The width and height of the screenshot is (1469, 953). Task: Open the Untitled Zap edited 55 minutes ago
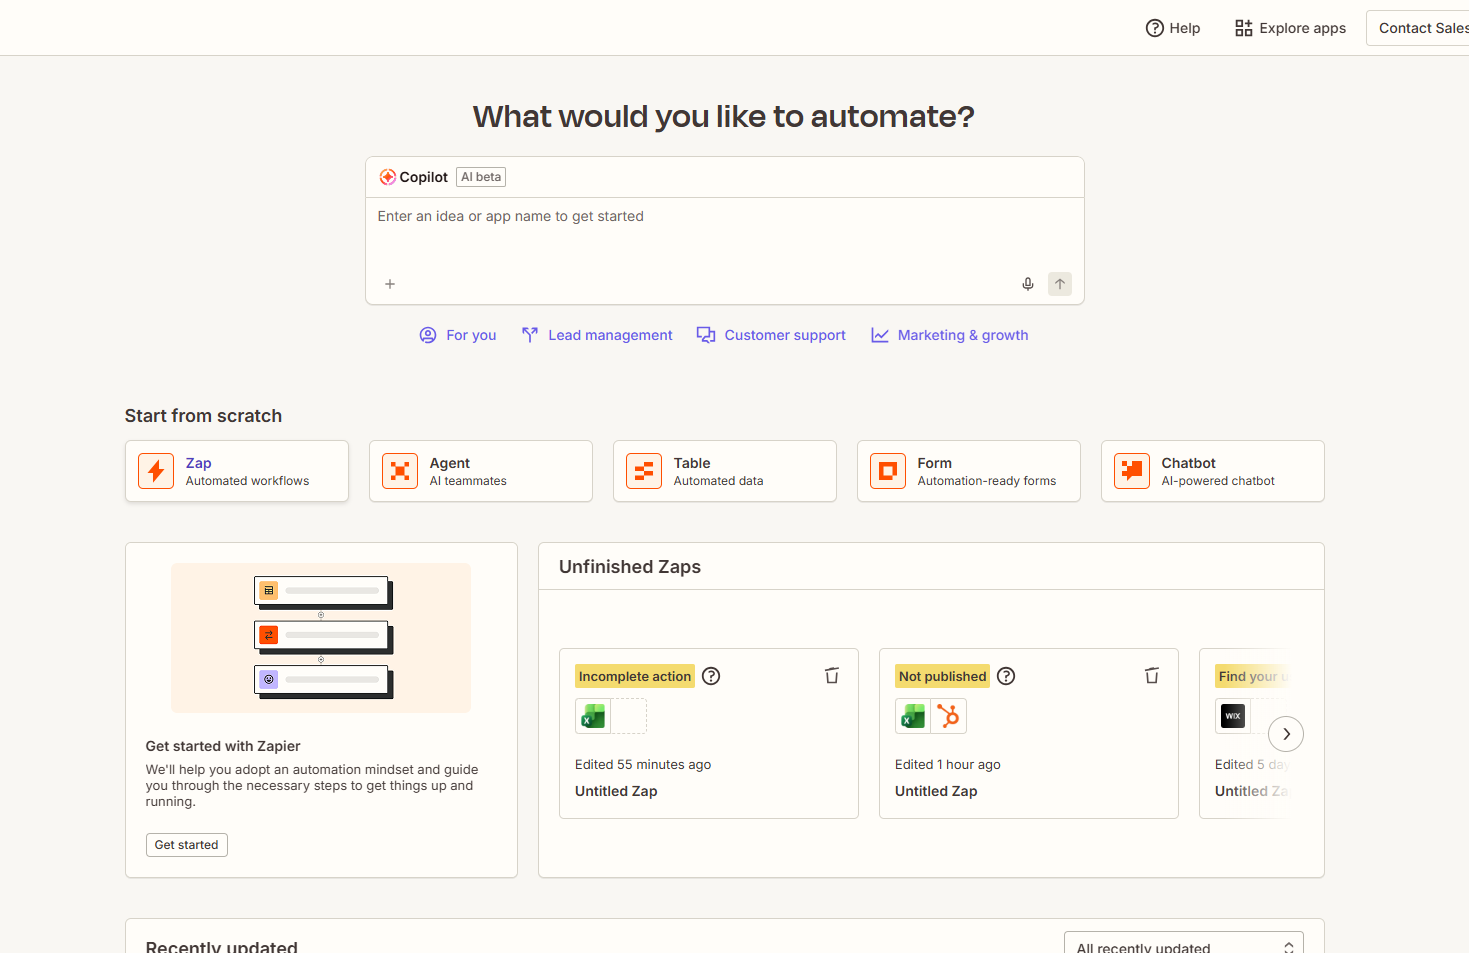(x=616, y=791)
